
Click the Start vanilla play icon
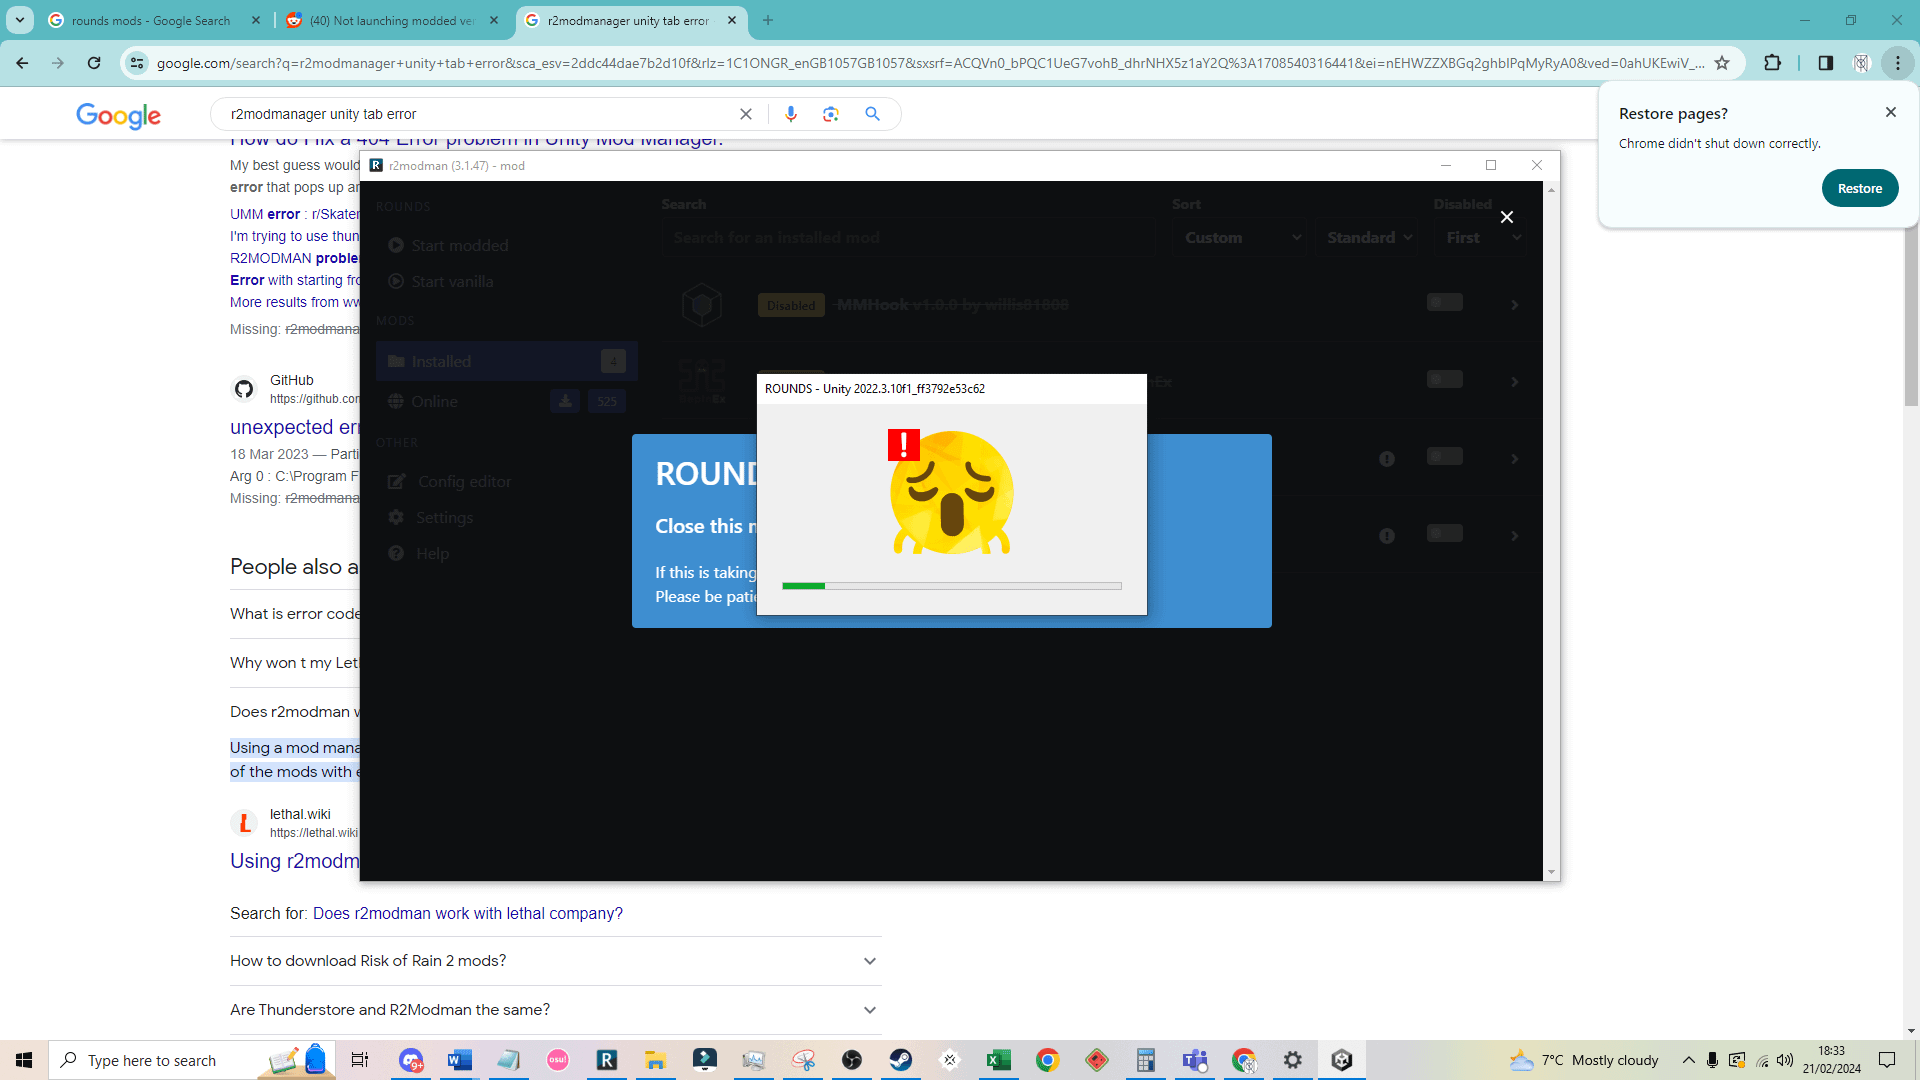click(x=396, y=281)
